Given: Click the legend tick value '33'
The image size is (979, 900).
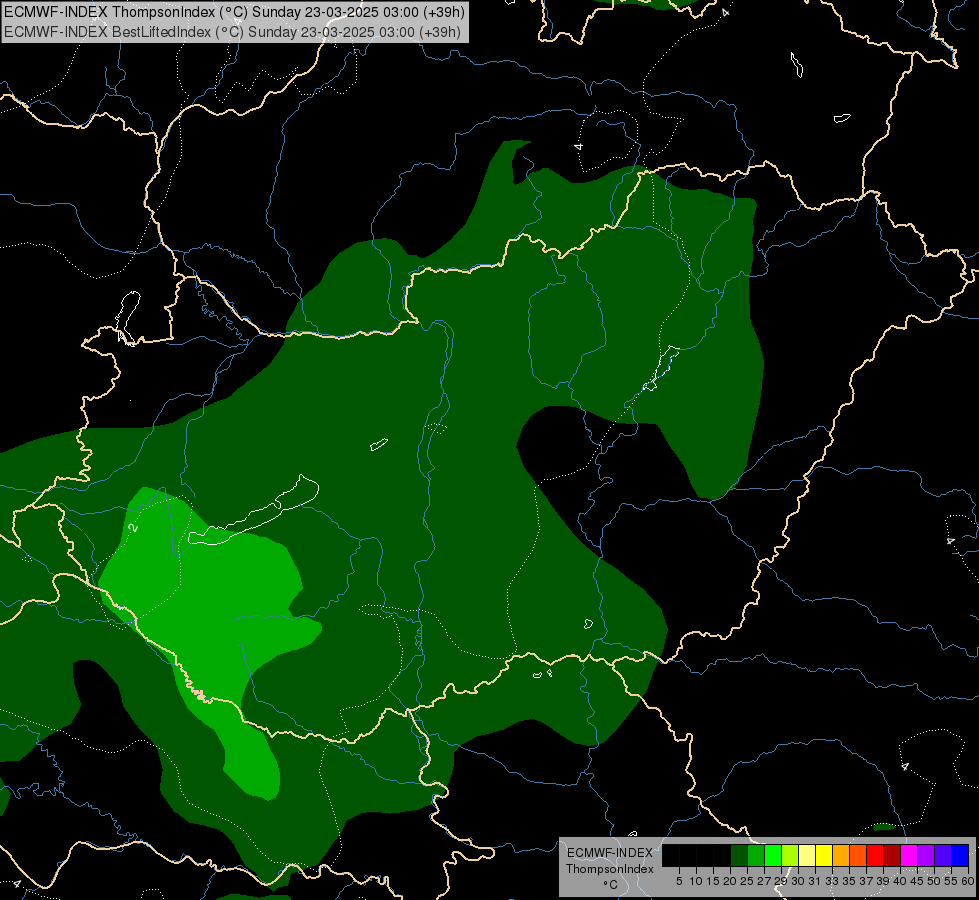Looking at the screenshot, I should tap(832, 881).
